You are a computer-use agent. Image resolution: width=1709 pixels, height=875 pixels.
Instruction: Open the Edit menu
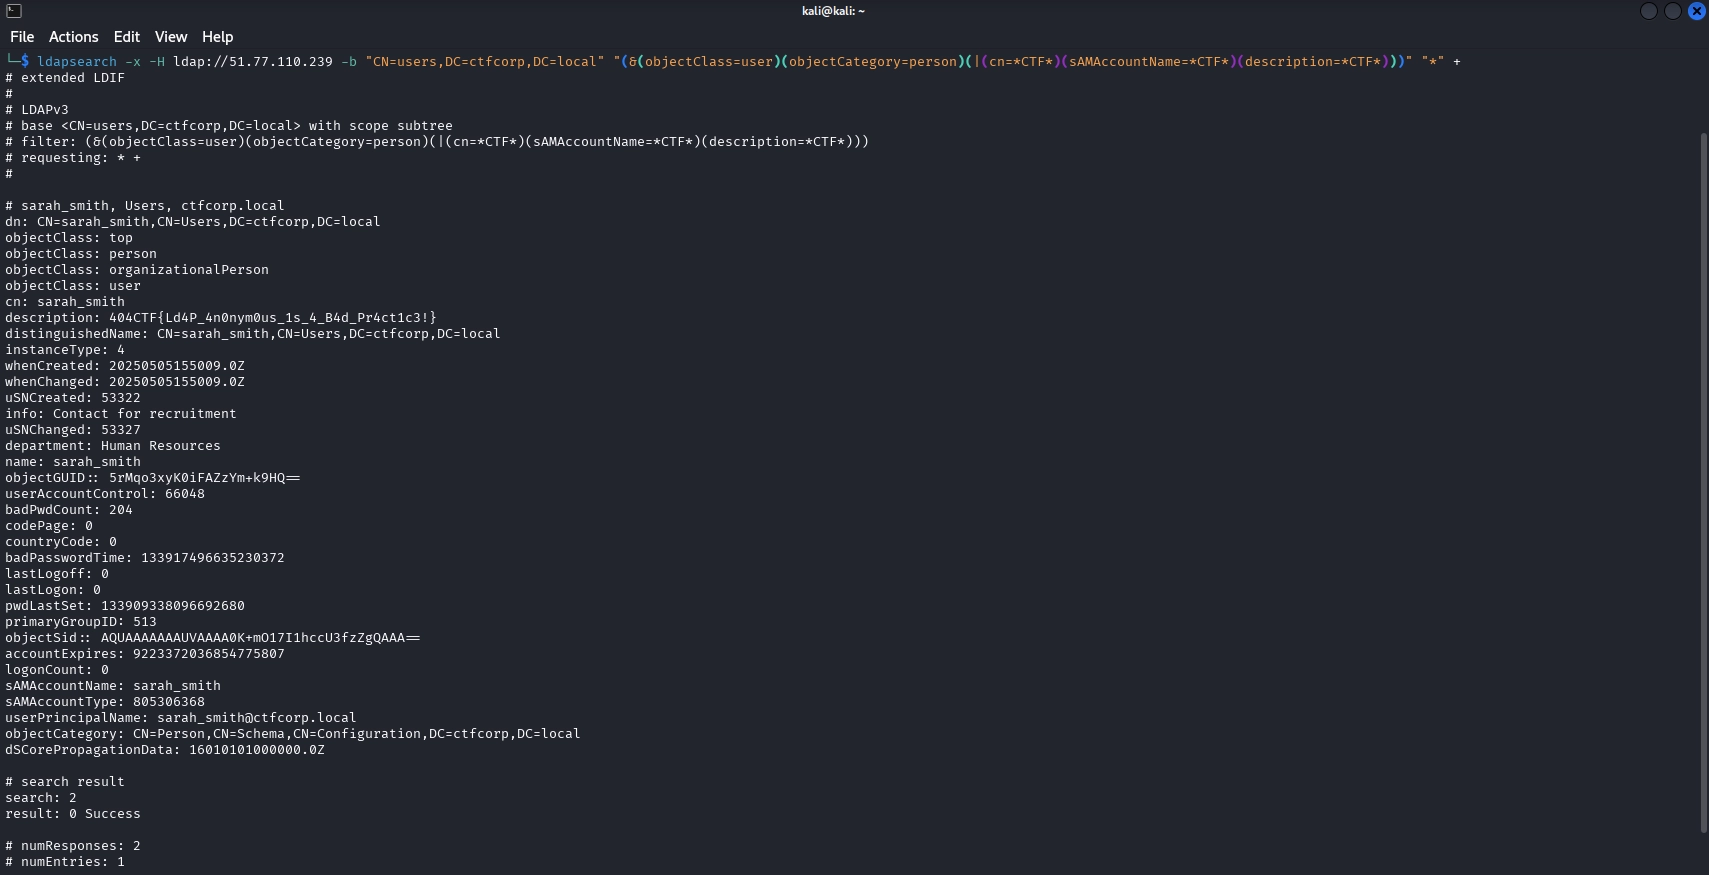pos(127,37)
